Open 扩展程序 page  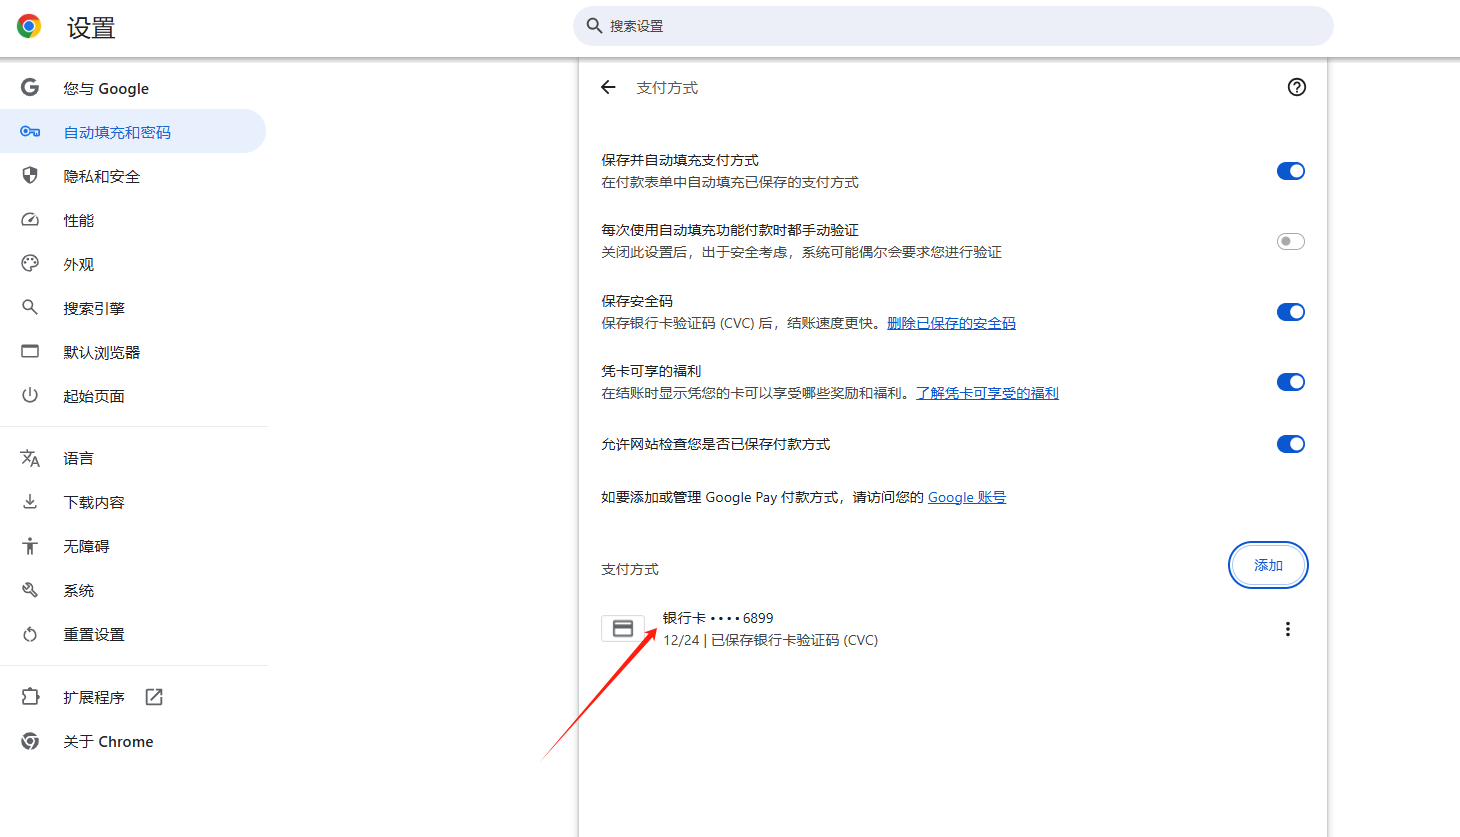click(133, 697)
